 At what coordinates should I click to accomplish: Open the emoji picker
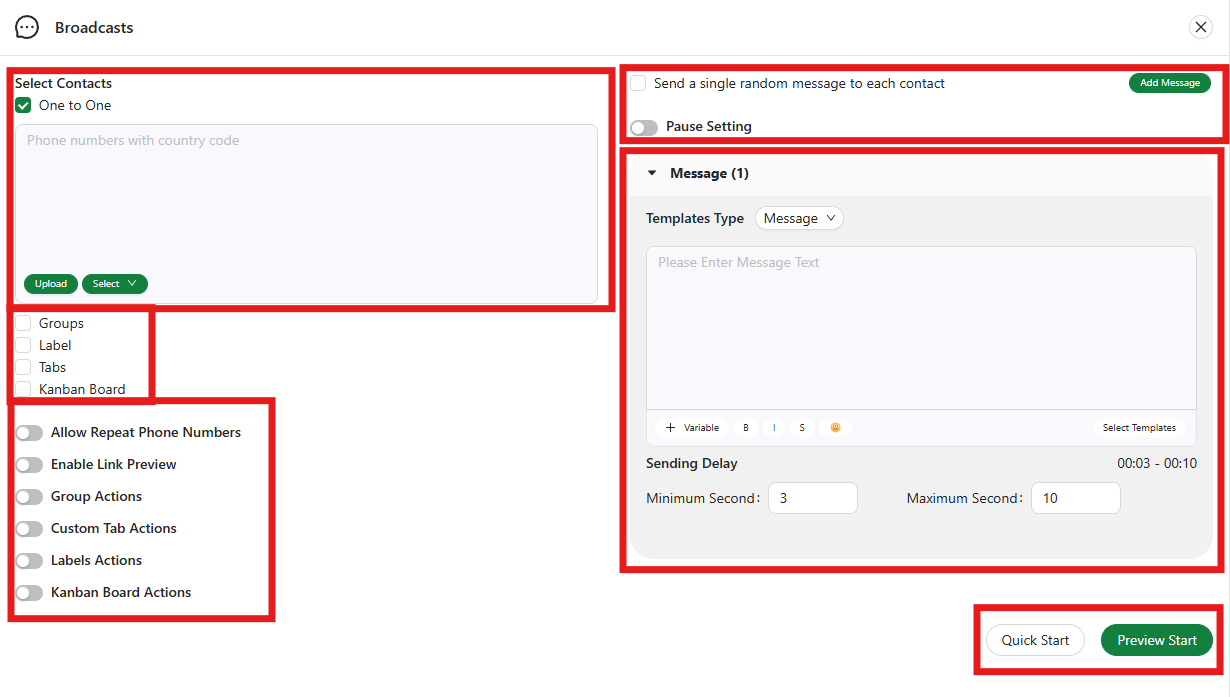[835, 428]
